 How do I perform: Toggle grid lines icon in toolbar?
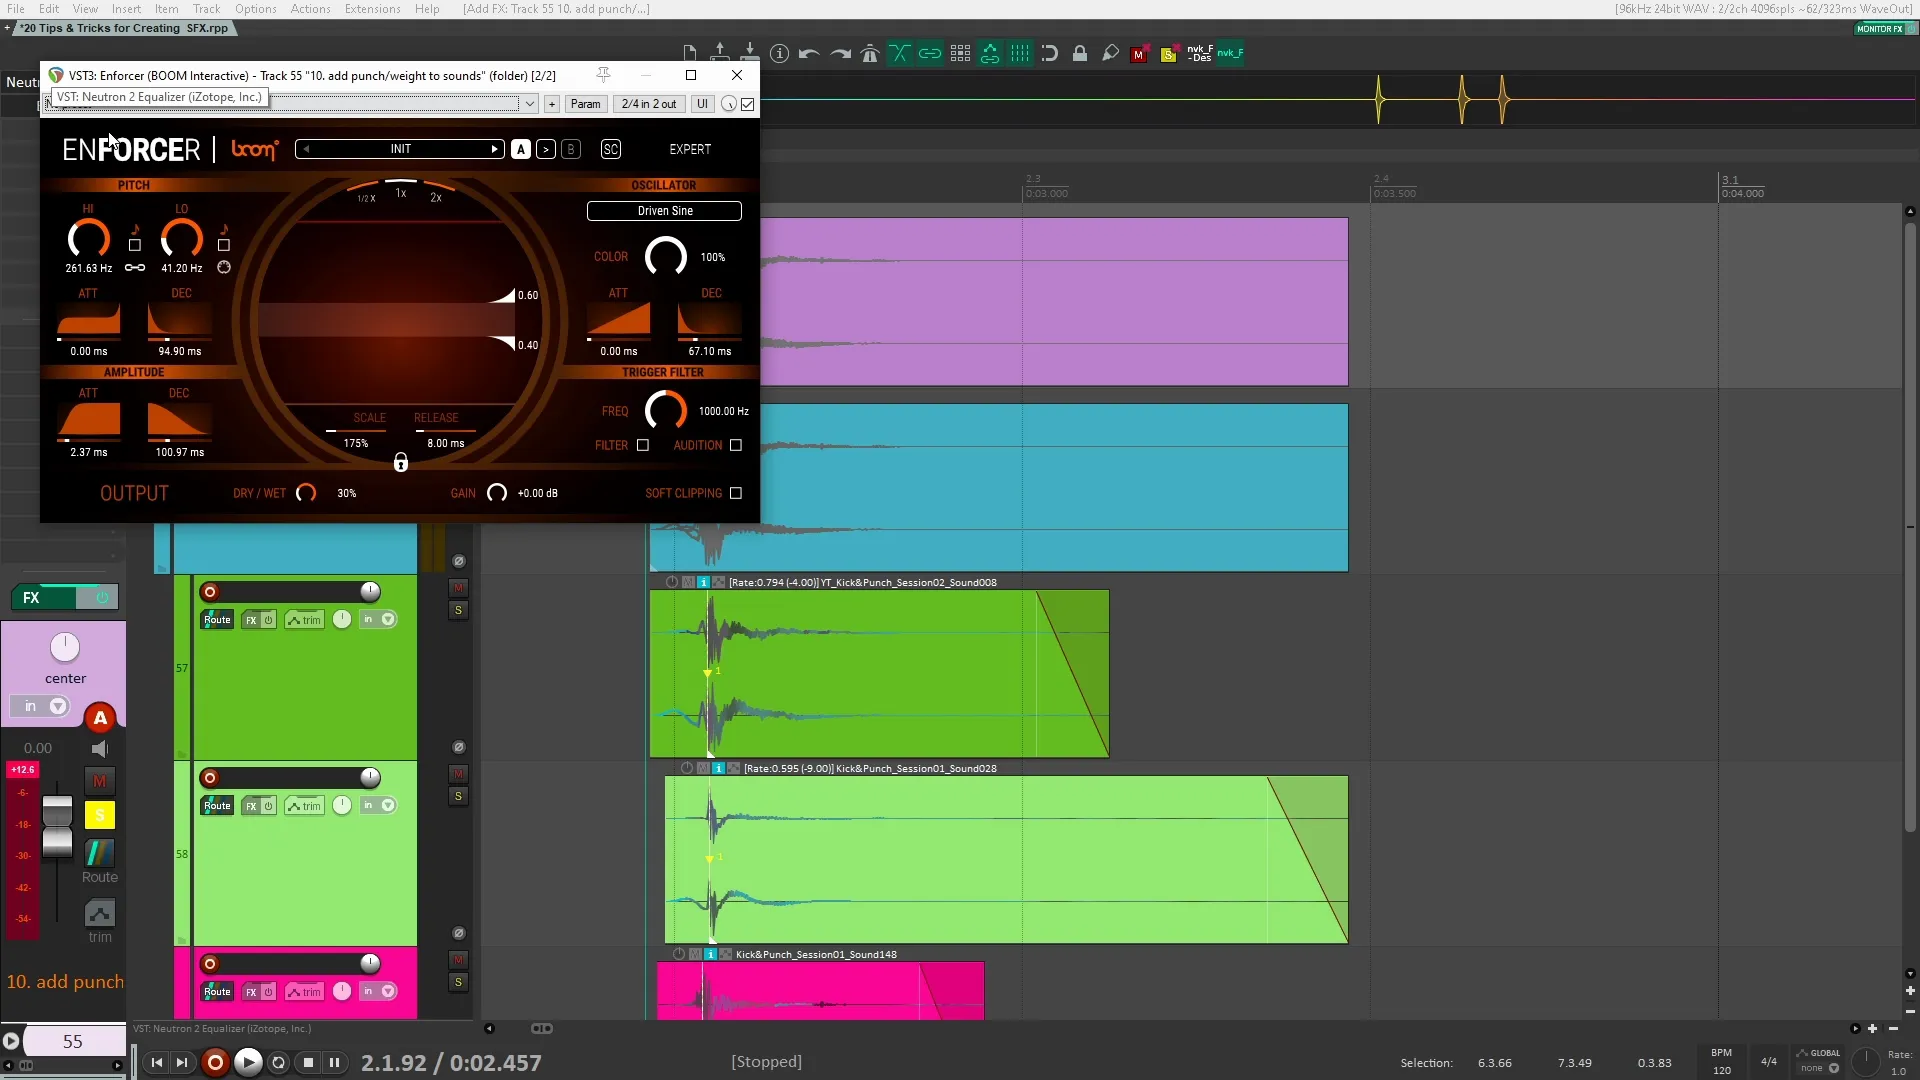(1020, 54)
